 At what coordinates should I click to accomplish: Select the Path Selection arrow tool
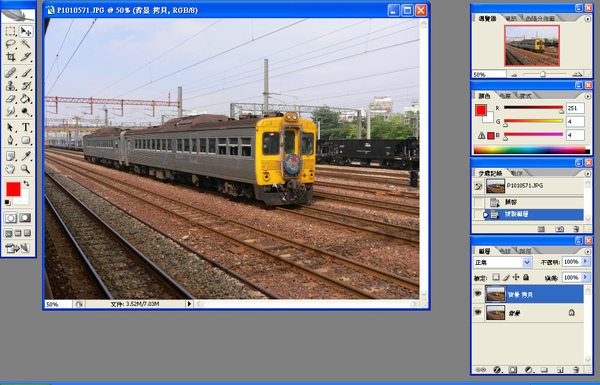11,127
